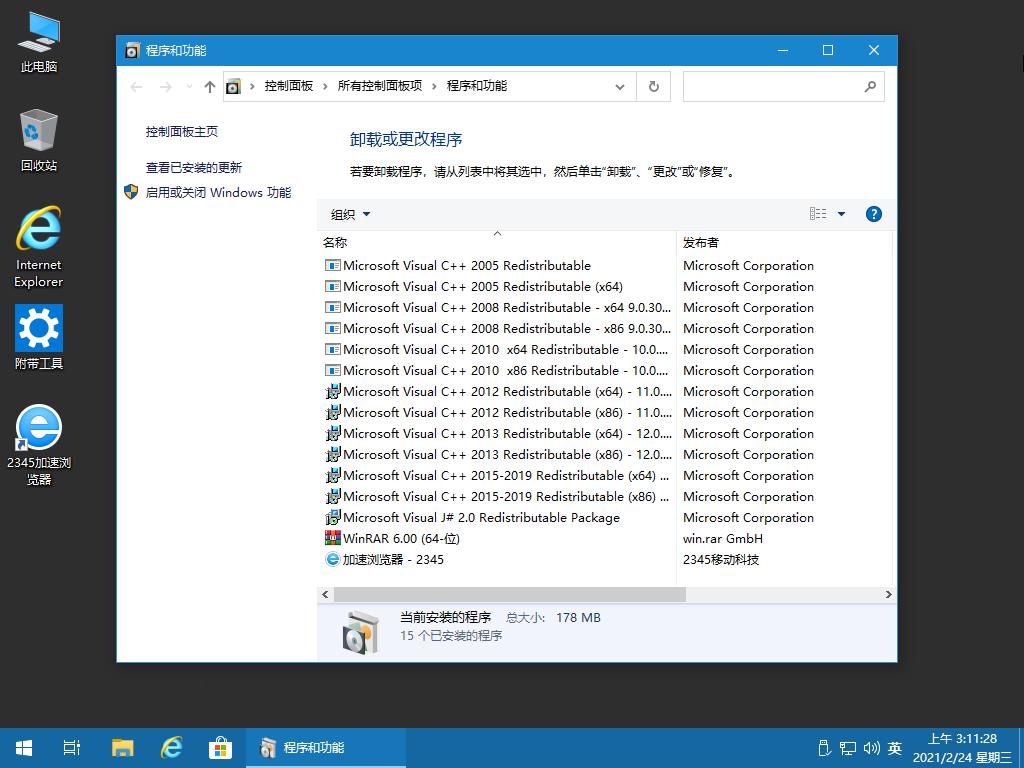Select Microsoft Visual C++ 2013 Redistributable (x86)
The image size is (1024, 768).
497,454
